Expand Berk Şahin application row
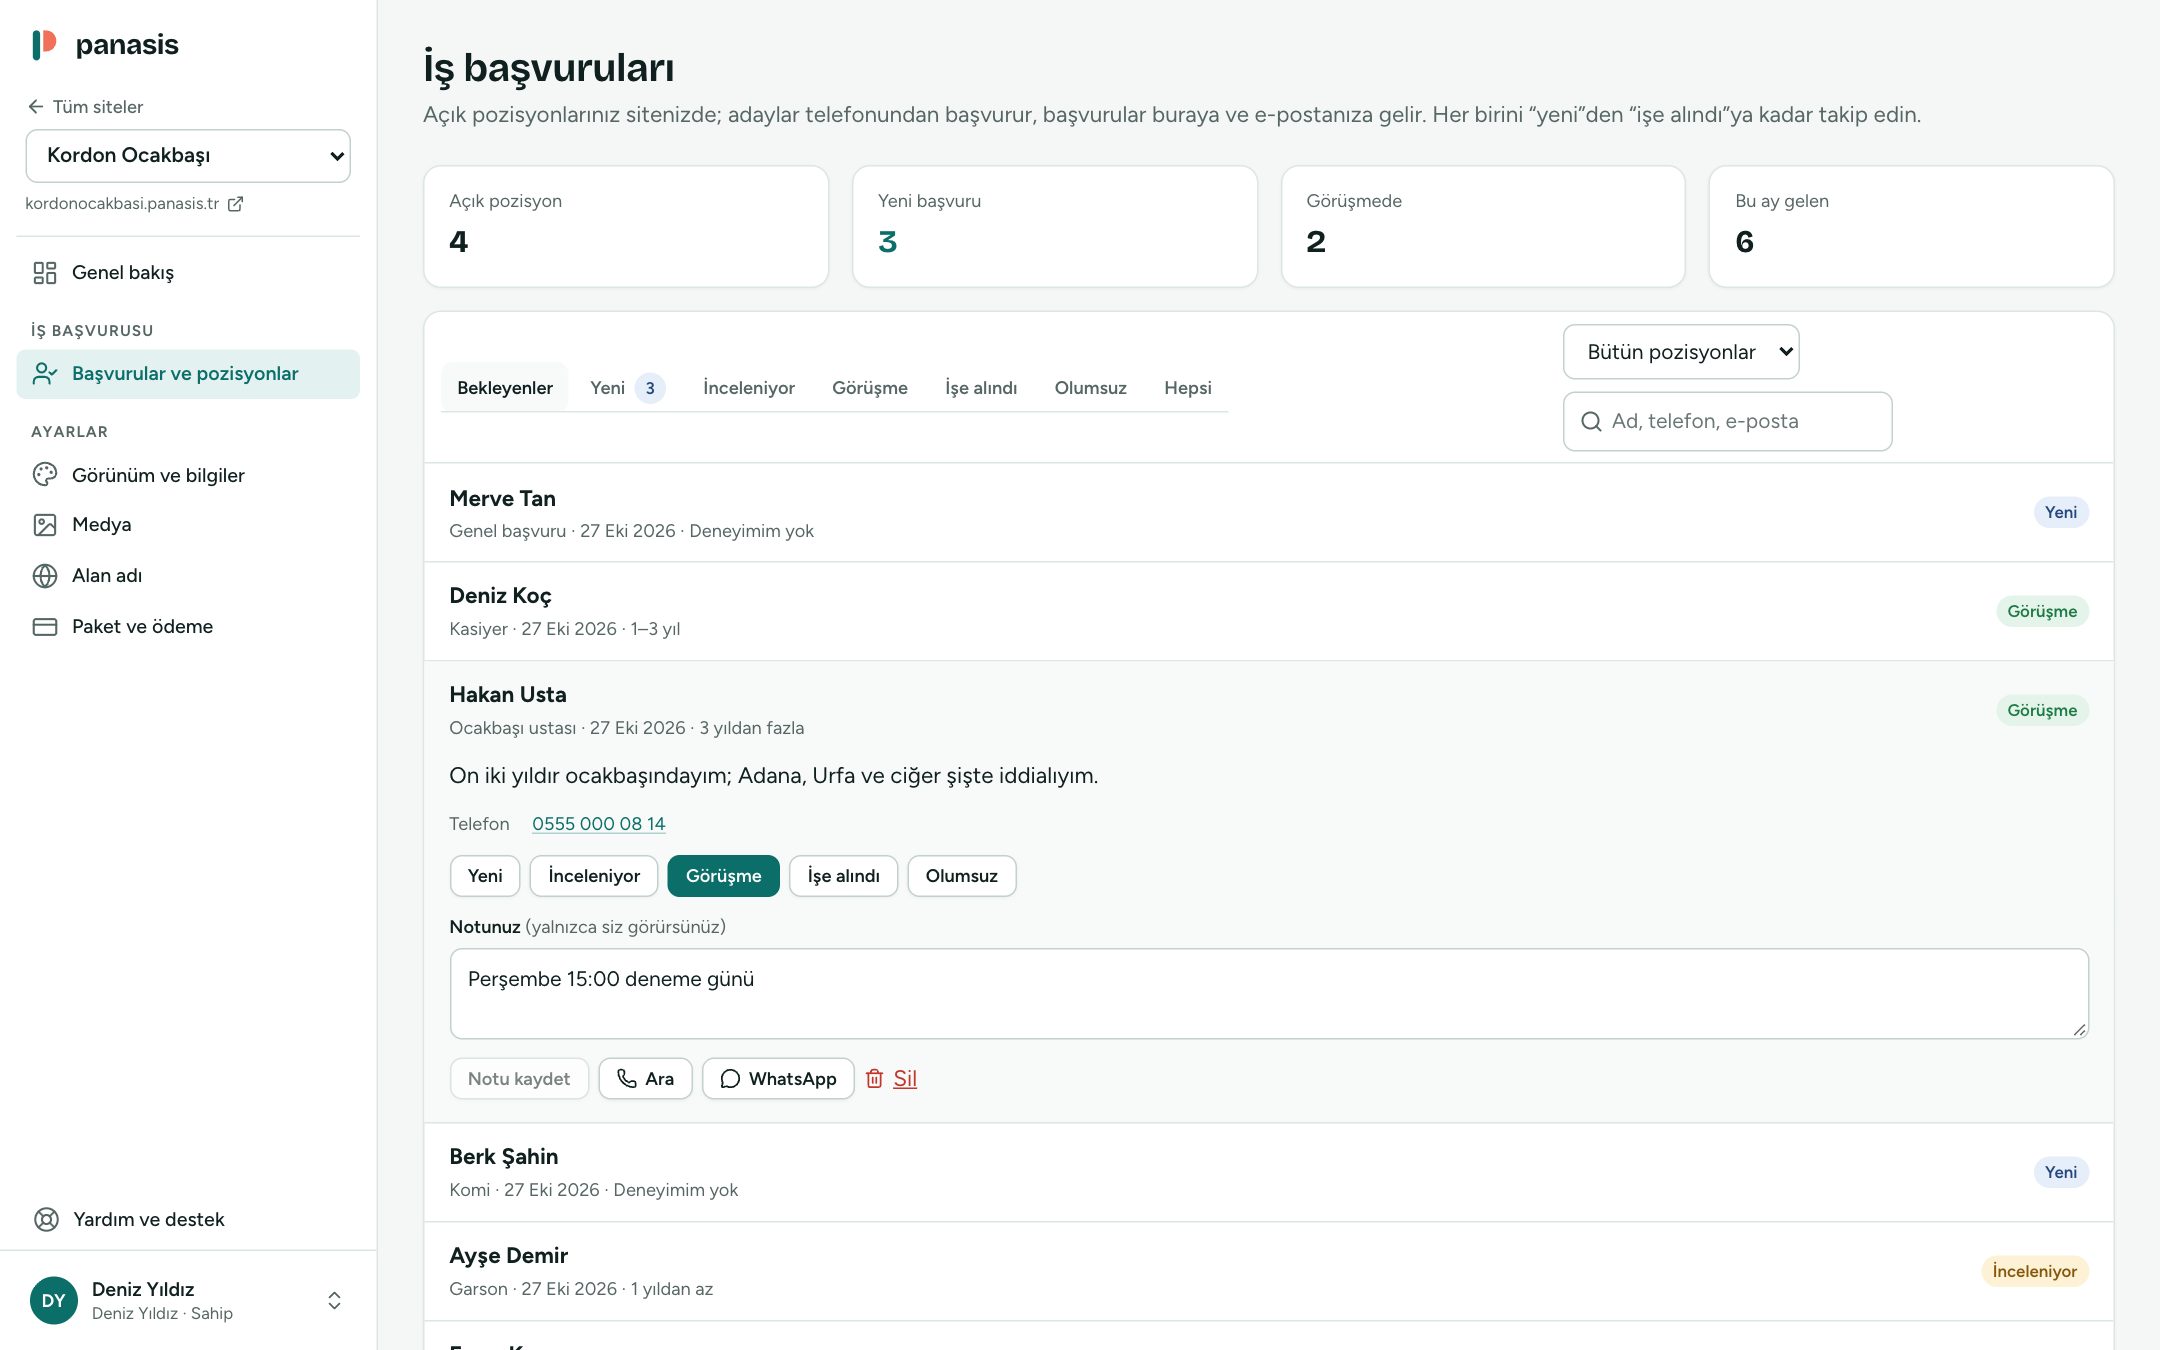2160x1350 pixels. pyautogui.click(x=1268, y=1172)
